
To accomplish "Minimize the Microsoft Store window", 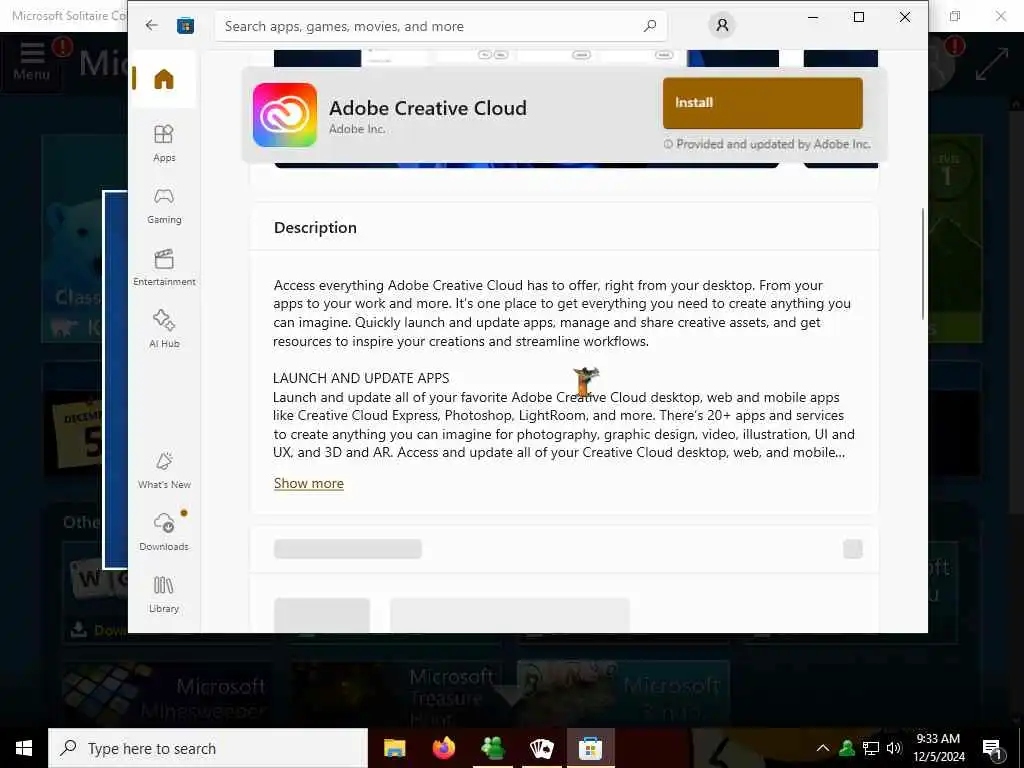I will 813,17.
